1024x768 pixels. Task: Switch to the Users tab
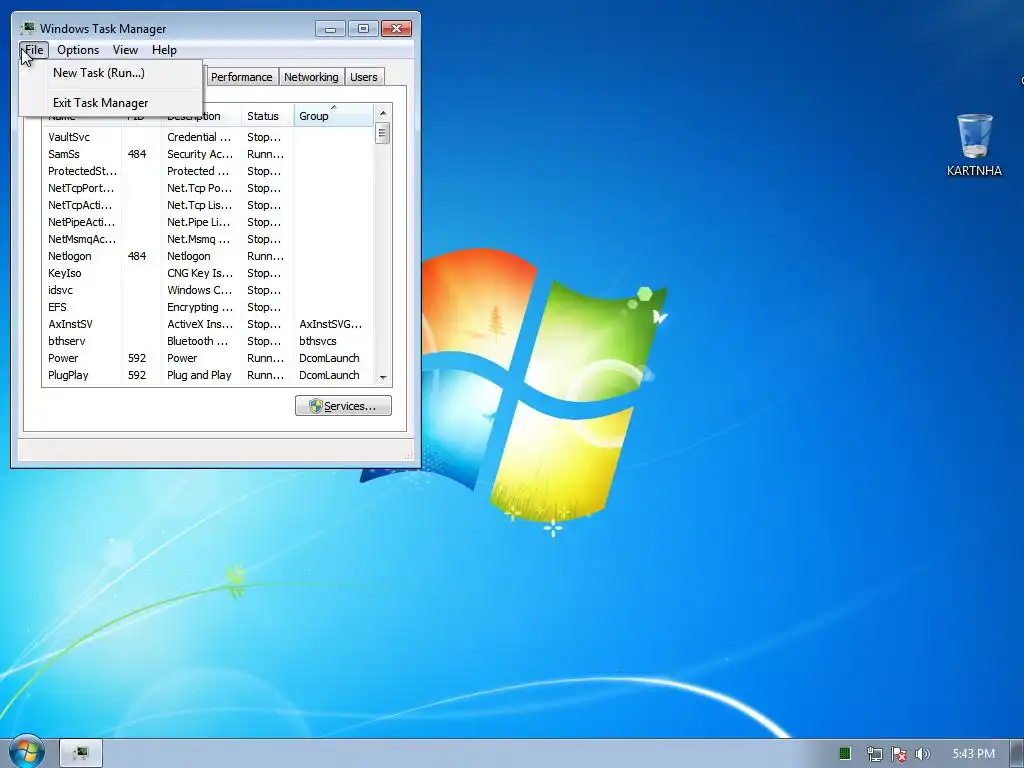363,77
